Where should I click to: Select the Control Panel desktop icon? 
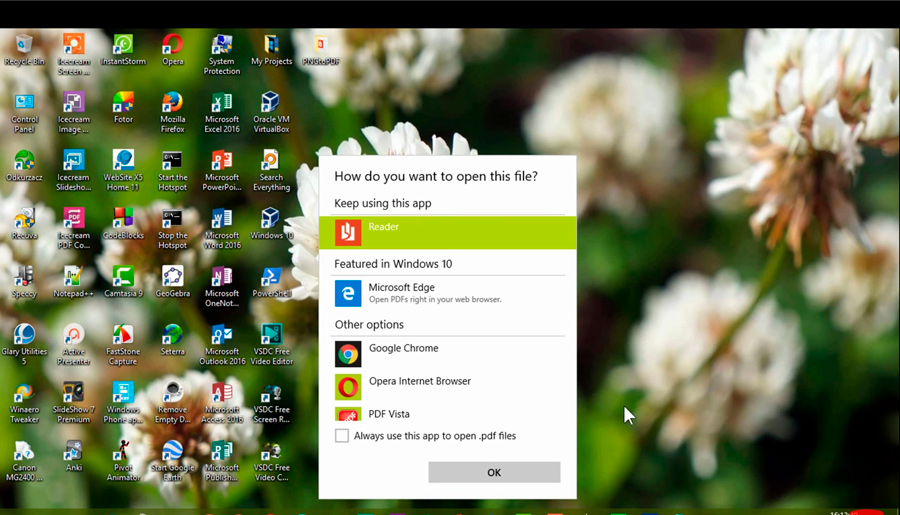pyautogui.click(x=24, y=113)
